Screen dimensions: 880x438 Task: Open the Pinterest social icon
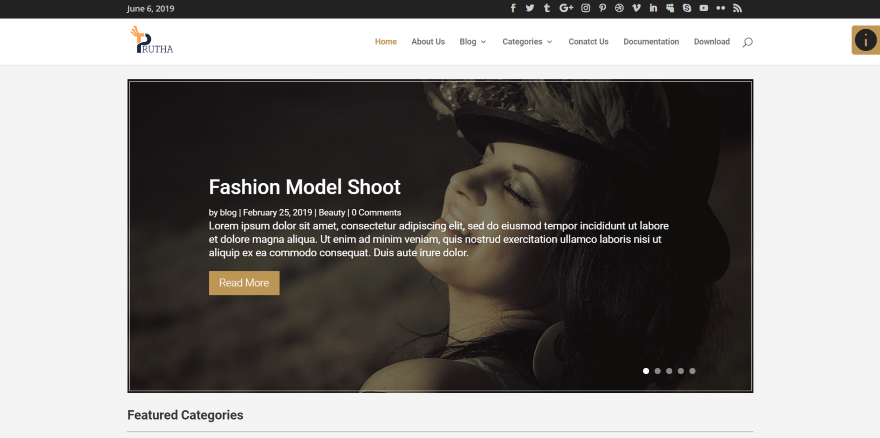(602, 8)
